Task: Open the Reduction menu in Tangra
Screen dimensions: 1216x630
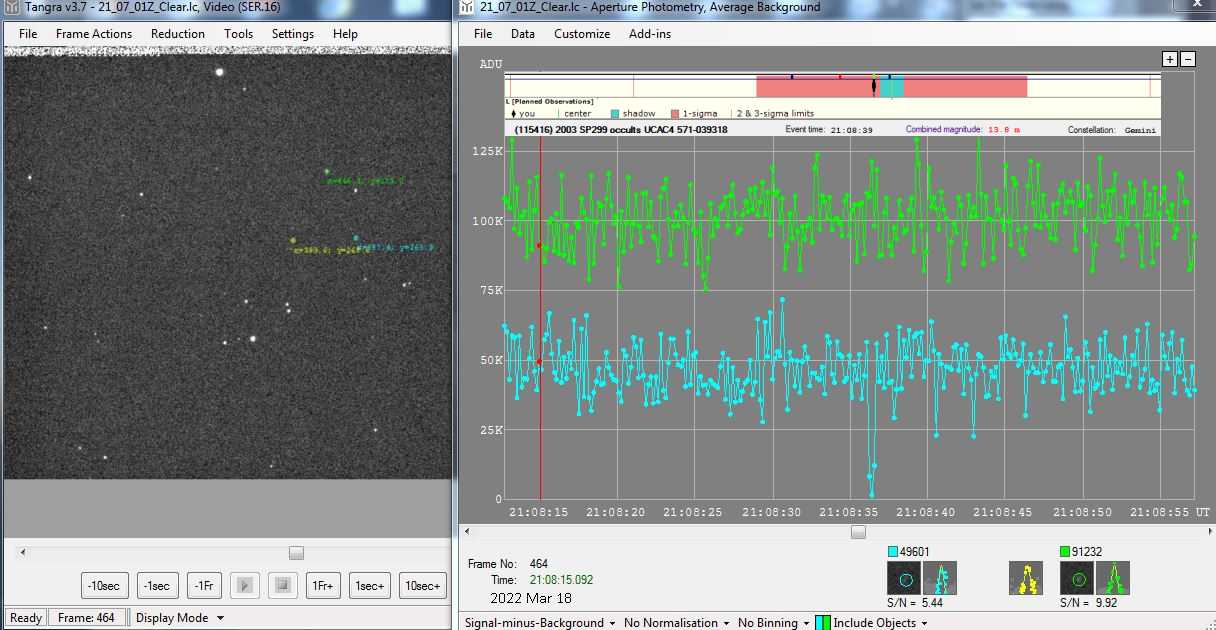Action: point(177,34)
